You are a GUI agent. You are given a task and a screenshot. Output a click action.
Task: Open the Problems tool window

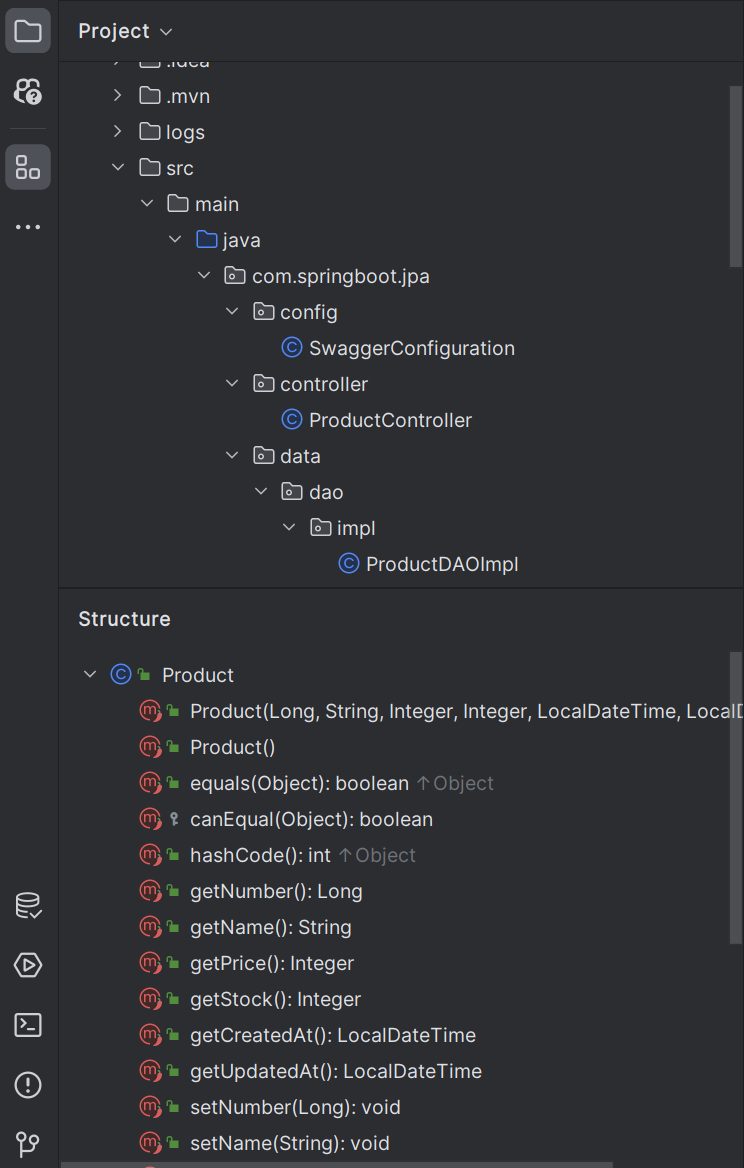coord(28,1085)
